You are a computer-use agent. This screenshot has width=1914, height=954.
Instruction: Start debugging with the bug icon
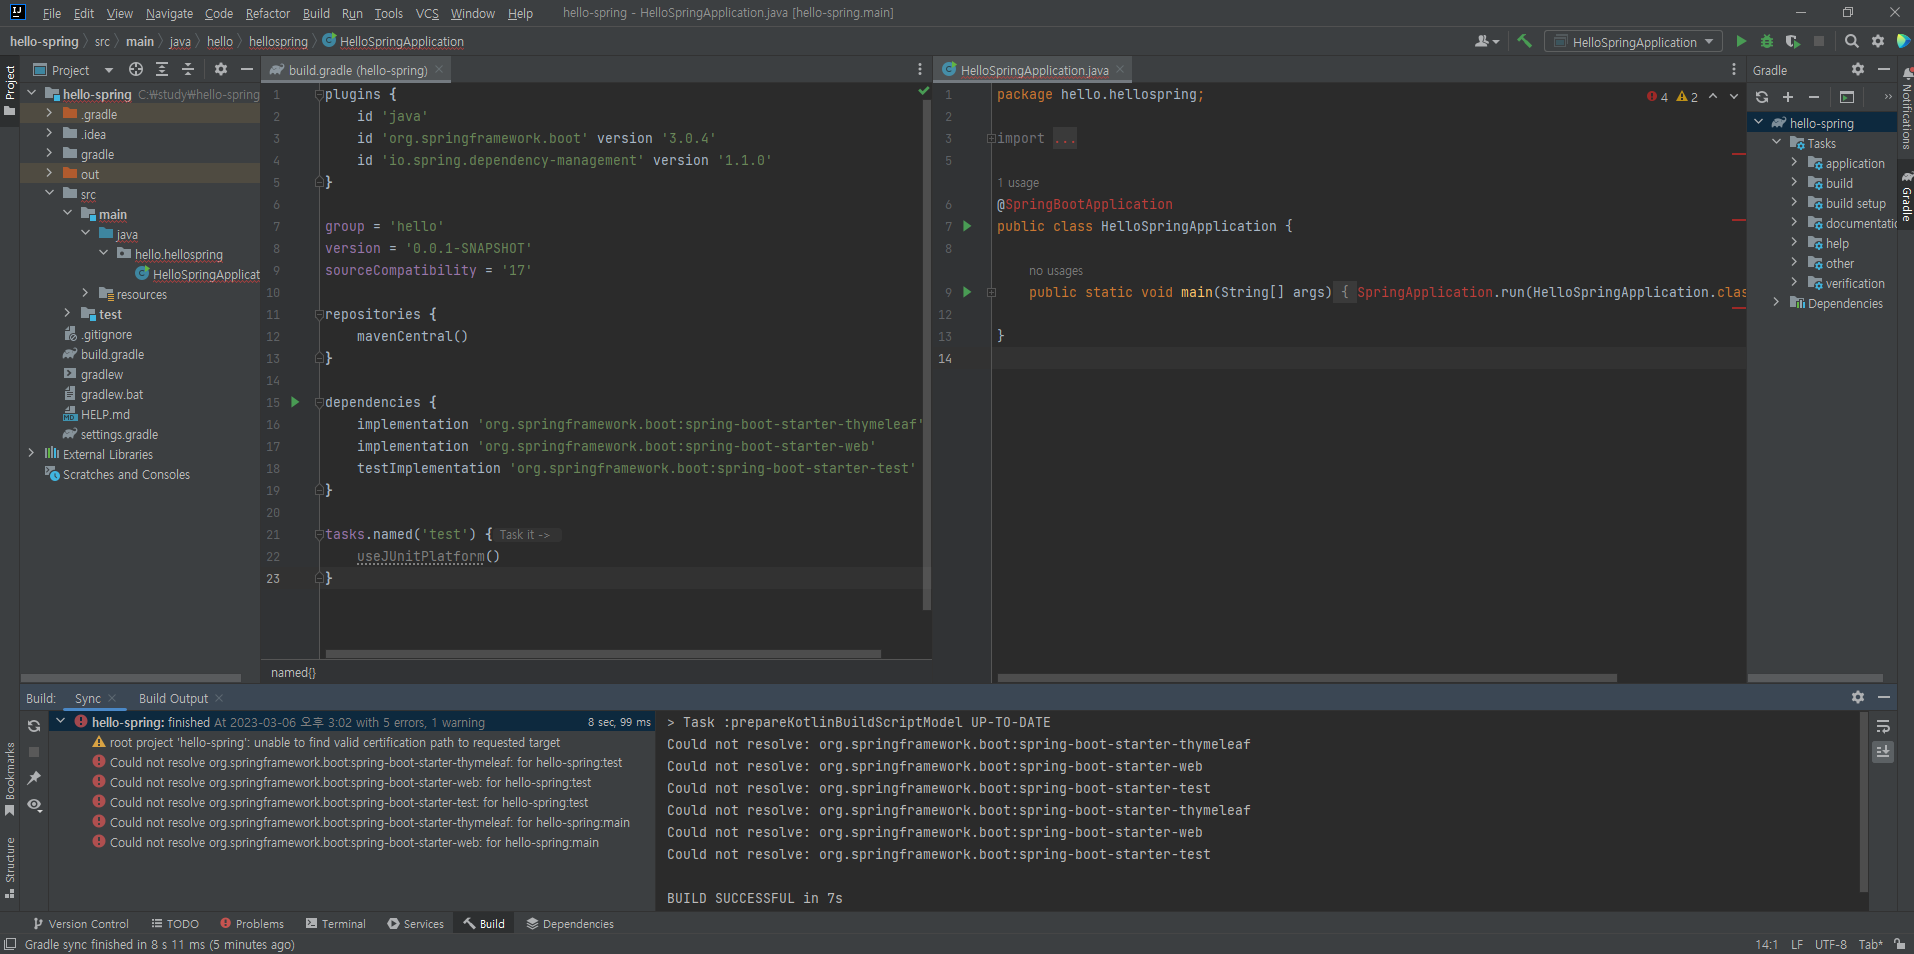point(1767,41)
